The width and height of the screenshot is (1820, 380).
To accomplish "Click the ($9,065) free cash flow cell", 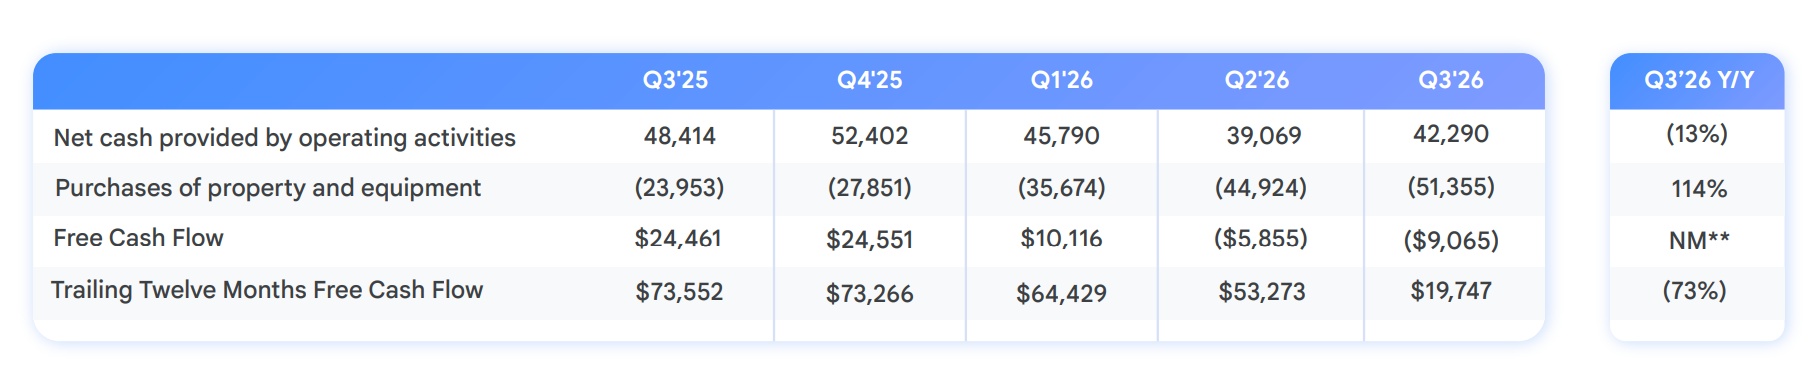I will pyautogui.click(x=1451, y=240).
